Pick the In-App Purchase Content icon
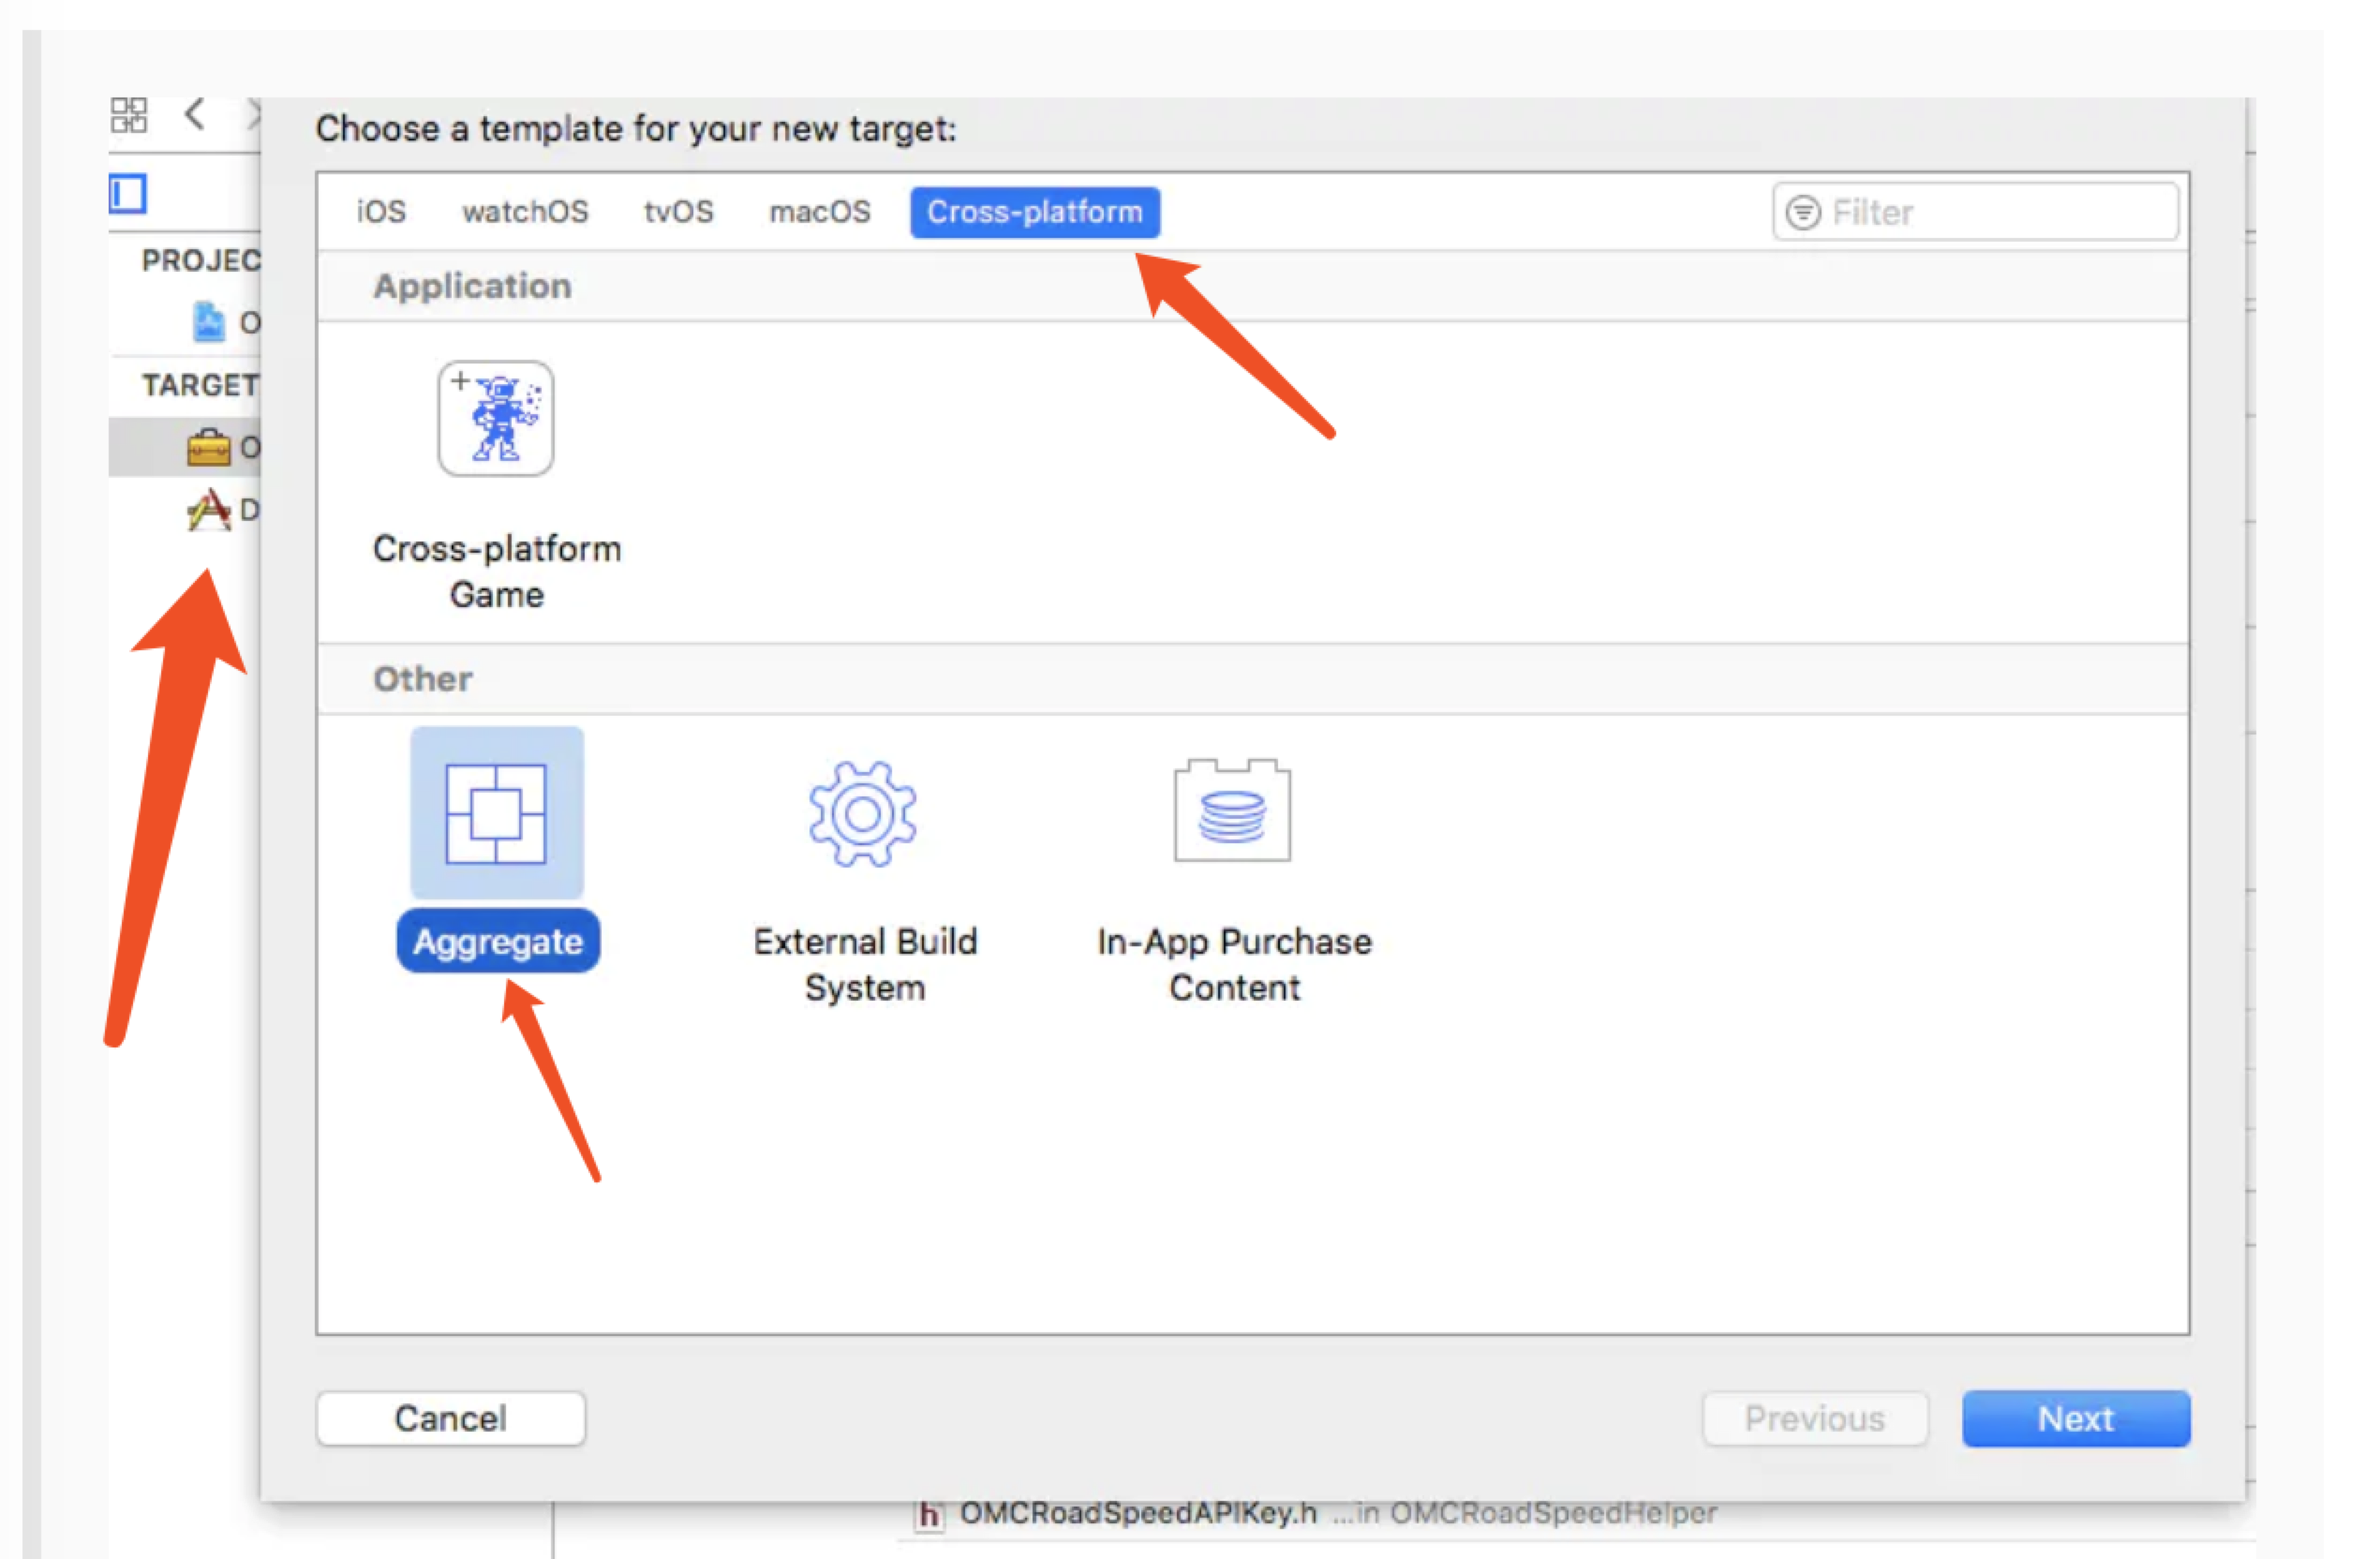 (1232, 811)
